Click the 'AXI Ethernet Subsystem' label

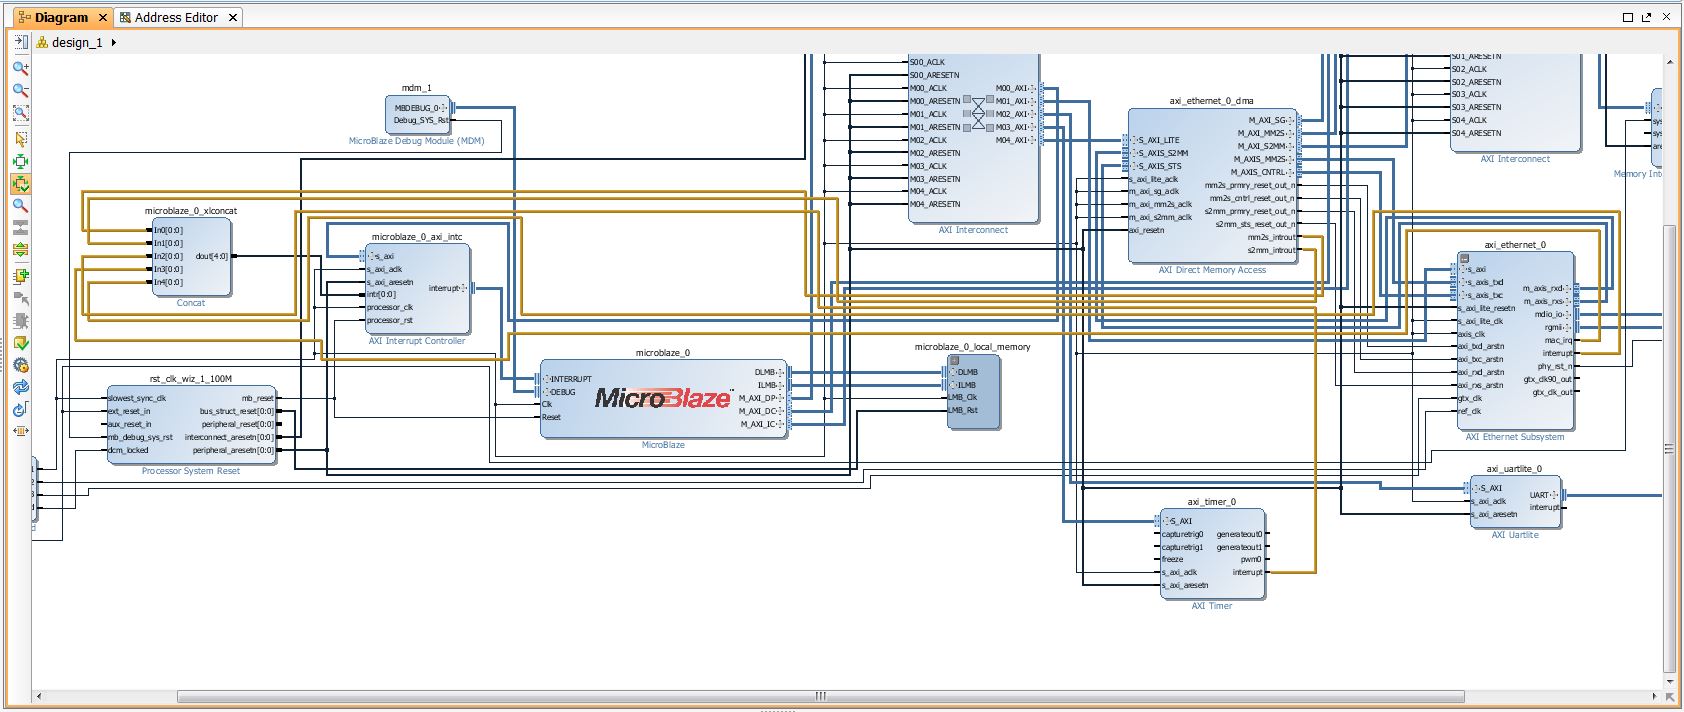click(1515, 437)
